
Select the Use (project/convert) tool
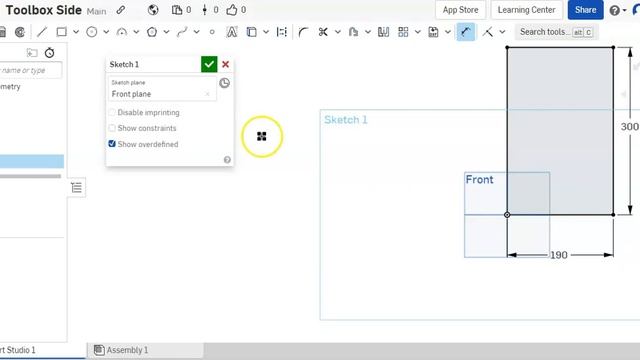tap(252, 32)
